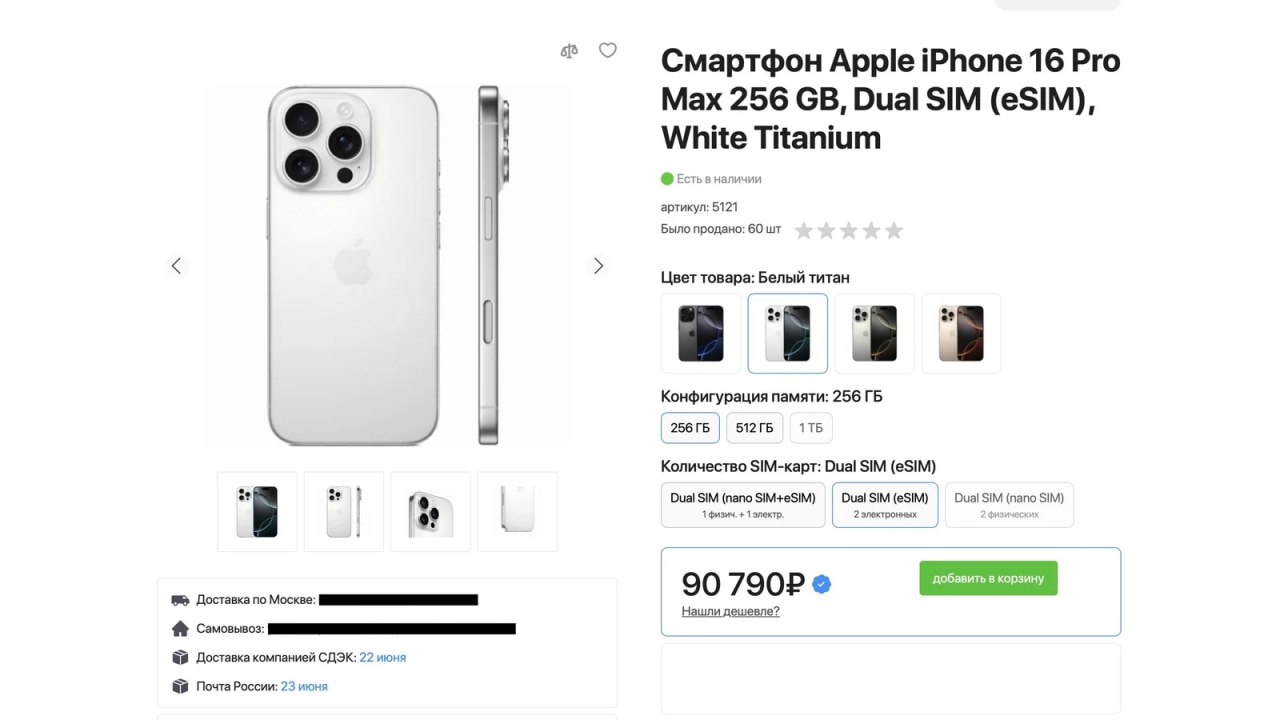Click the pickup house icon

click(x=180, y=629)
